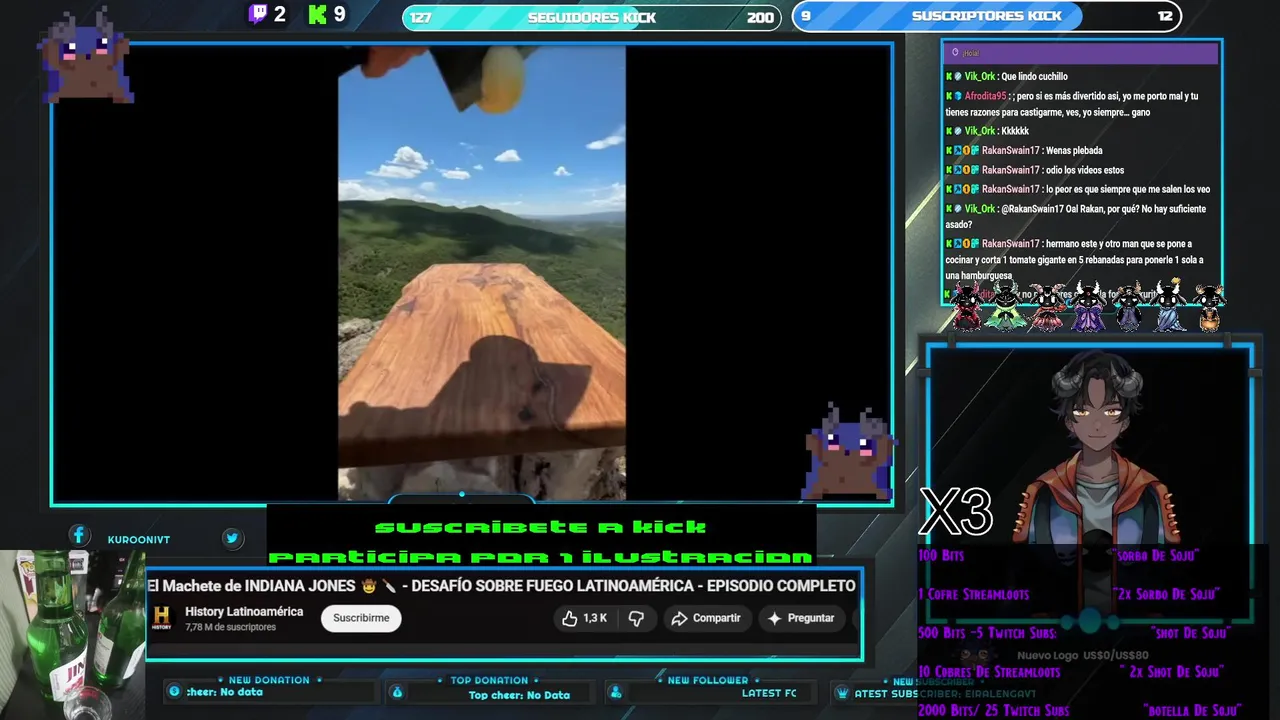Click the Vik_Ork username on 'Que lindo cuchillo'

click(x=980, y=77)
